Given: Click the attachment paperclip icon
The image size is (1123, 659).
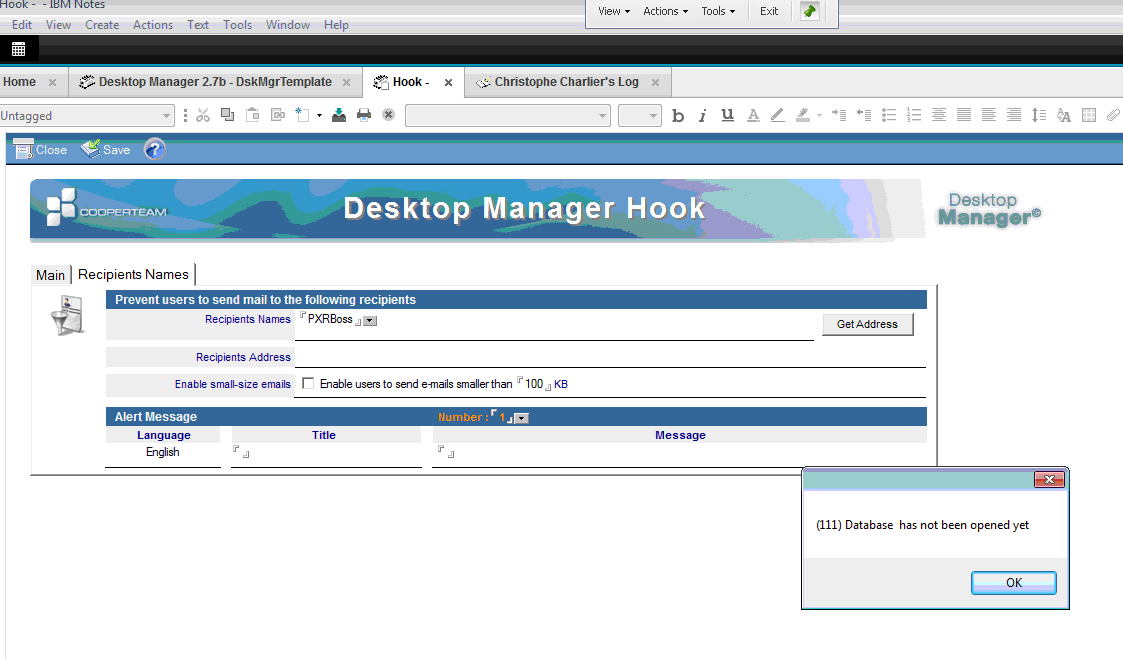Looking at the screenshot, I should click(x=1112, y=116).
